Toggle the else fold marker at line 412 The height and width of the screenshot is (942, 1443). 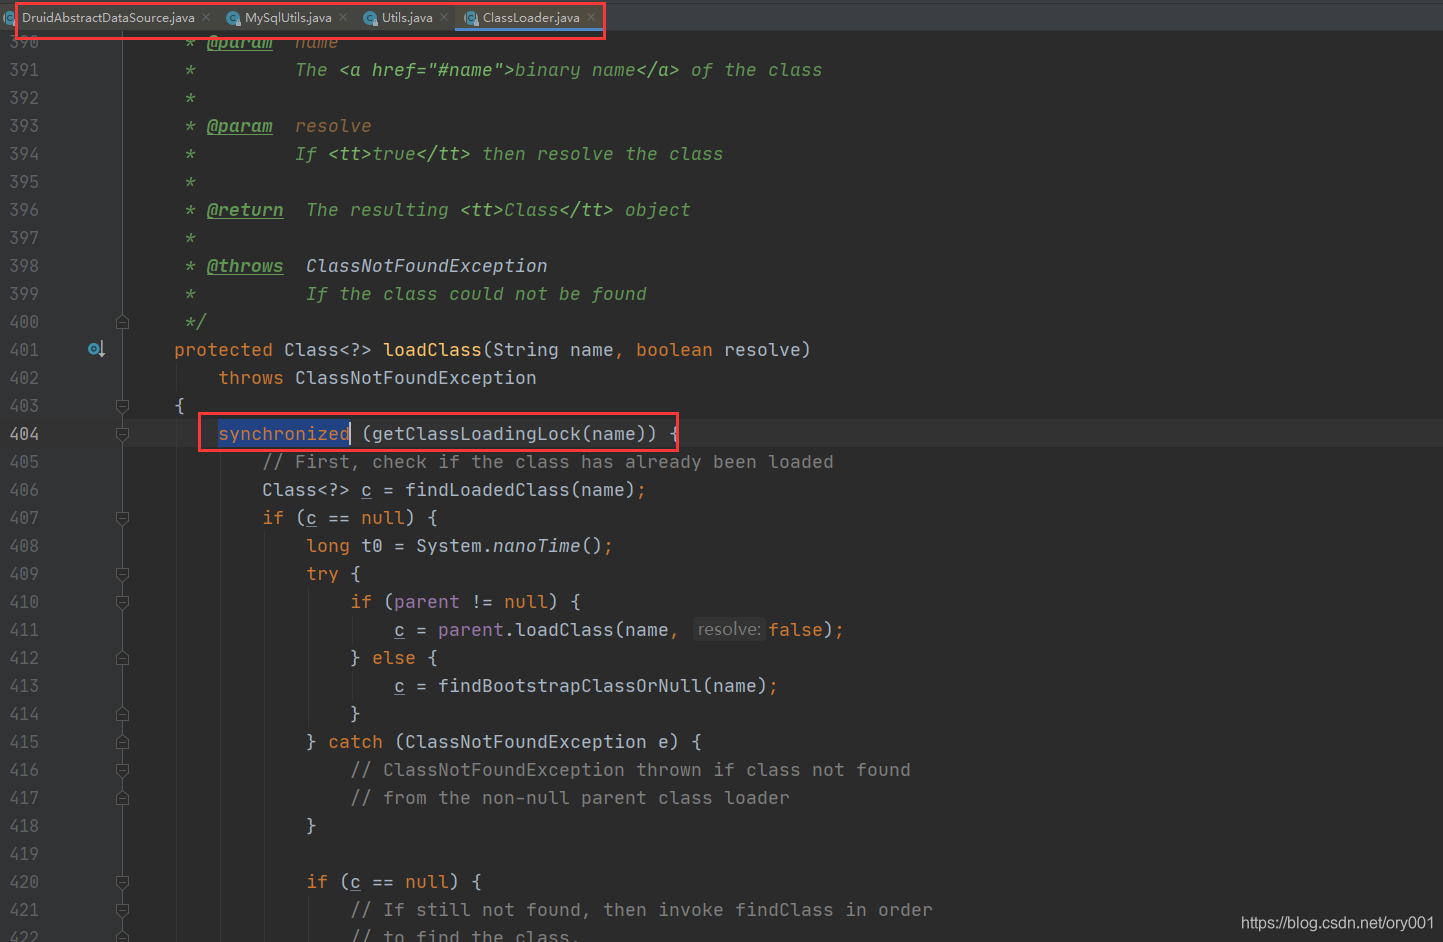[x=122, y=658]
